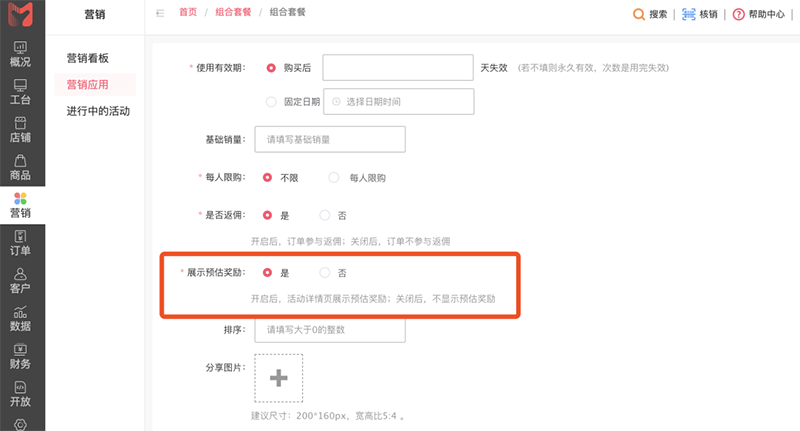This screenshot has width=800, height=431.
Task: Click the 分享图片 upload plus box
Action: [x=279, y=378]
